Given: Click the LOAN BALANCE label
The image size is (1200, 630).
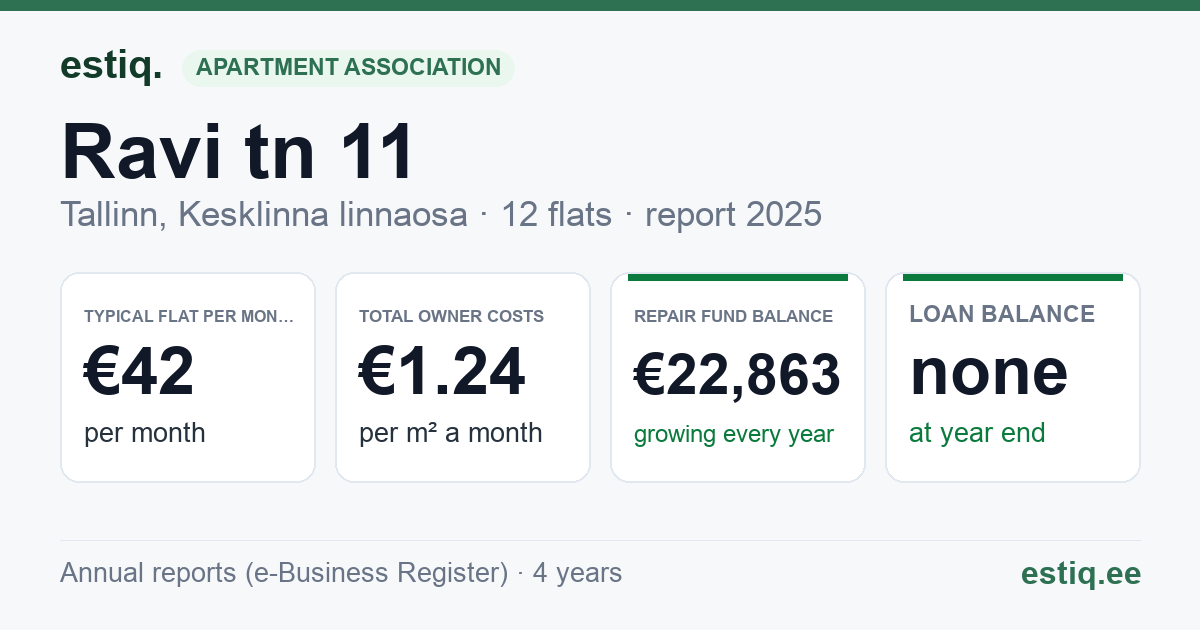Looking at the screenshot, I should 1002,314.
